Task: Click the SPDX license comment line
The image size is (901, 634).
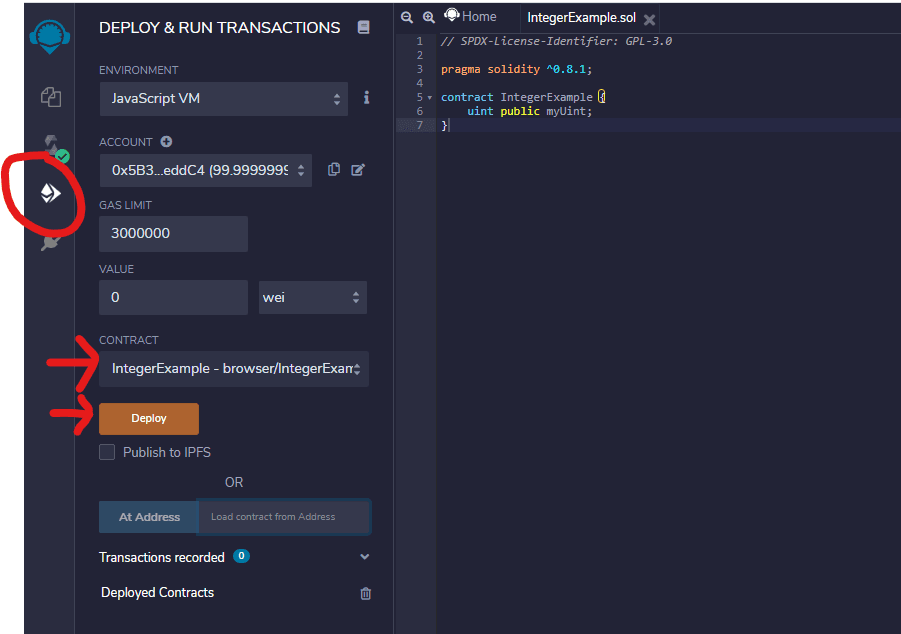Action: click(556, 41)
